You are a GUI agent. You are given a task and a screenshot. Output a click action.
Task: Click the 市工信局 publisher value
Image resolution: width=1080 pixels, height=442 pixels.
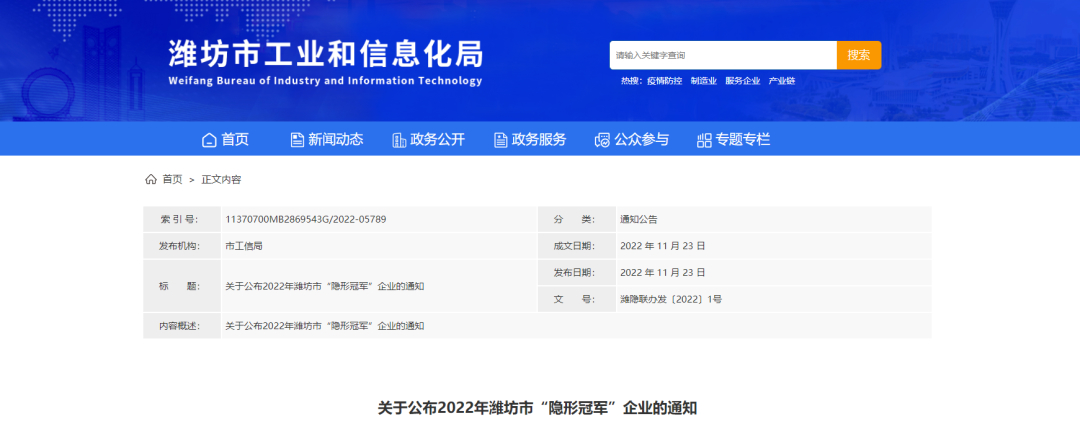click(244, 246)
